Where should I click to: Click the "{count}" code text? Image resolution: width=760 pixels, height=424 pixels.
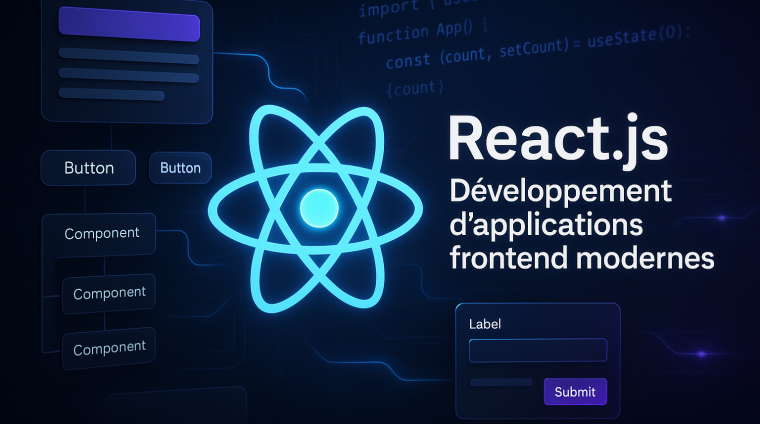point(415,88)
